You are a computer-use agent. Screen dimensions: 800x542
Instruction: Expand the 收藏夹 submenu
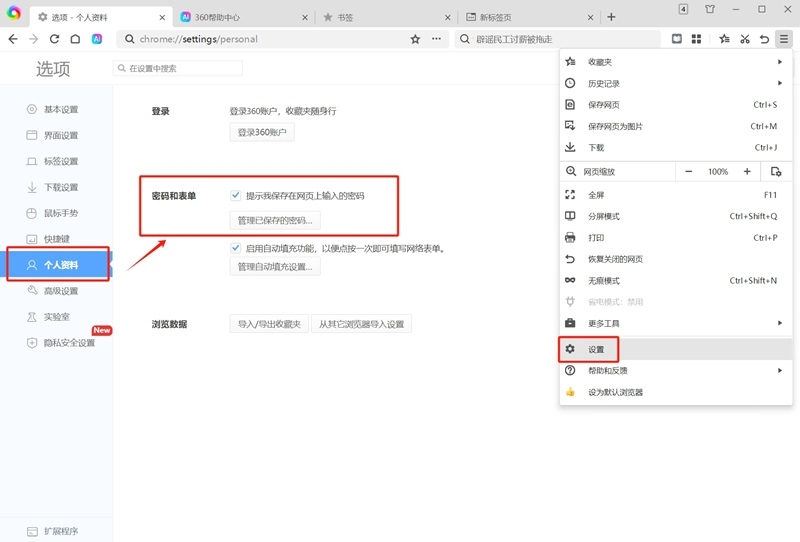tap(676, 62)
